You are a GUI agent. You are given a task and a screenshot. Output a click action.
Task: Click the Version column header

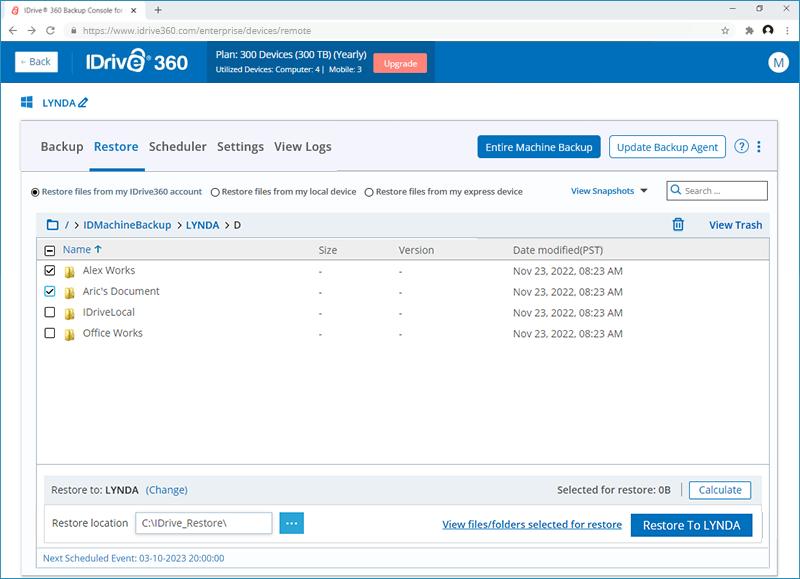pos(416,250)
